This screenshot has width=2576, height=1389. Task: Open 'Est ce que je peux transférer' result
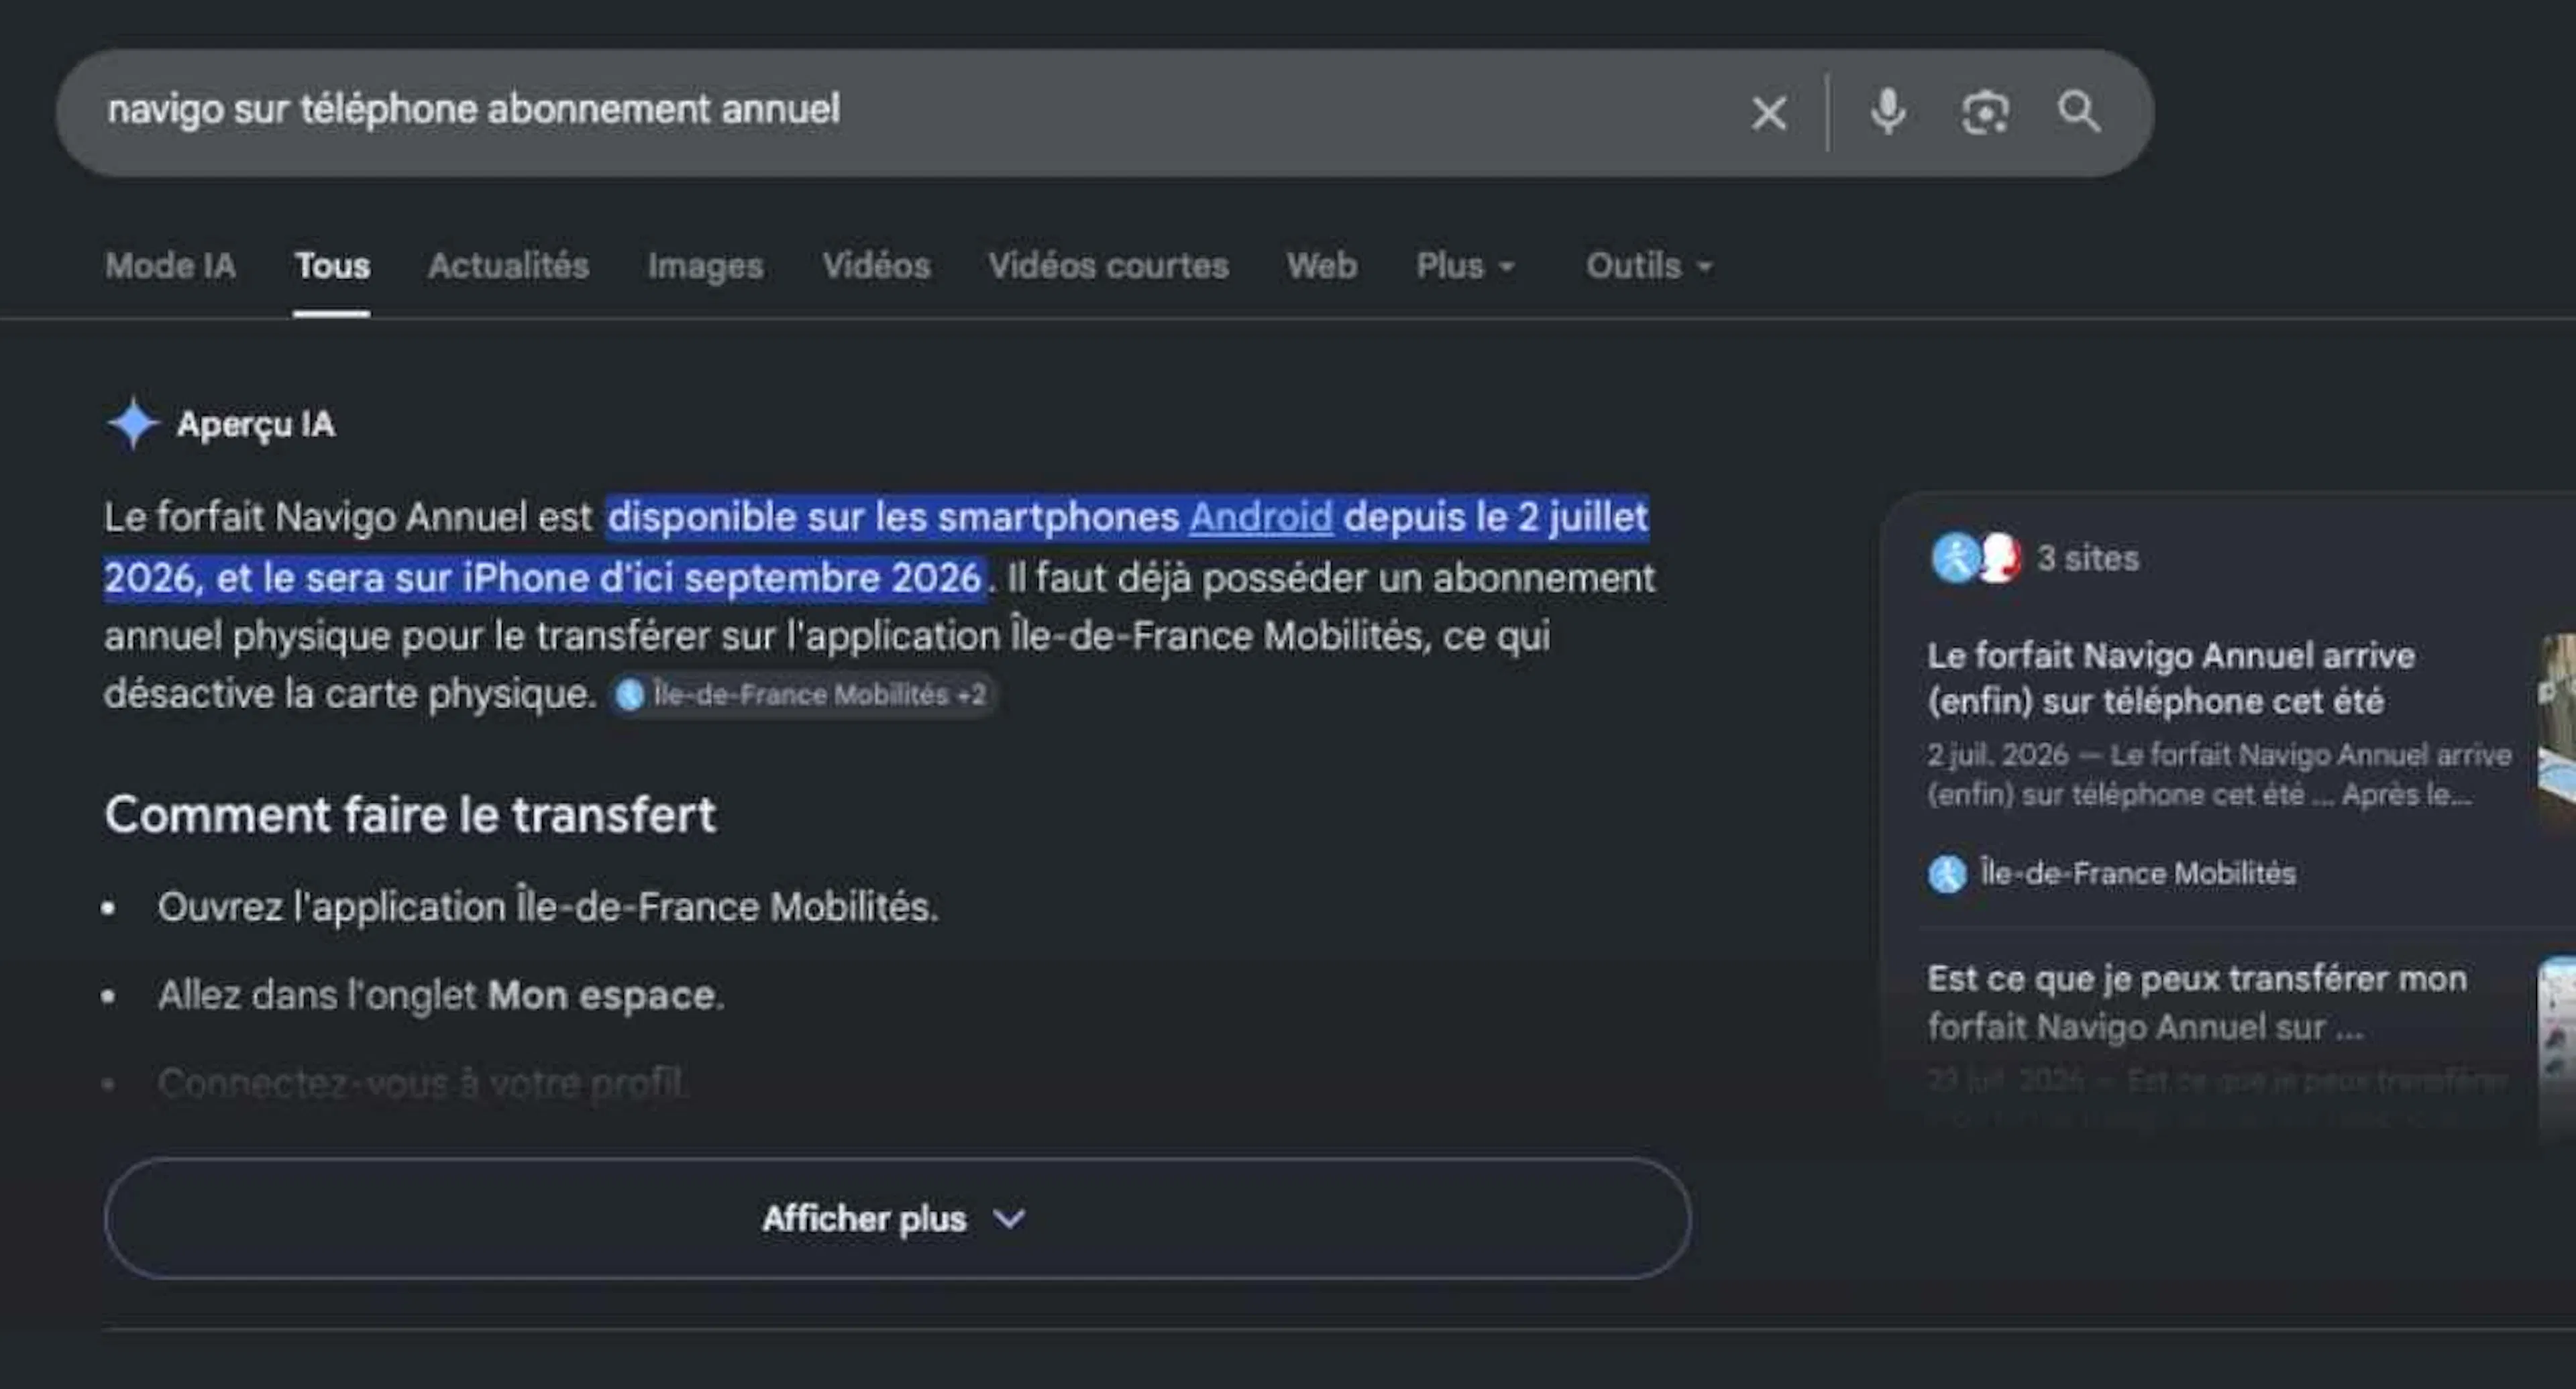[x=2196, y=1003]
